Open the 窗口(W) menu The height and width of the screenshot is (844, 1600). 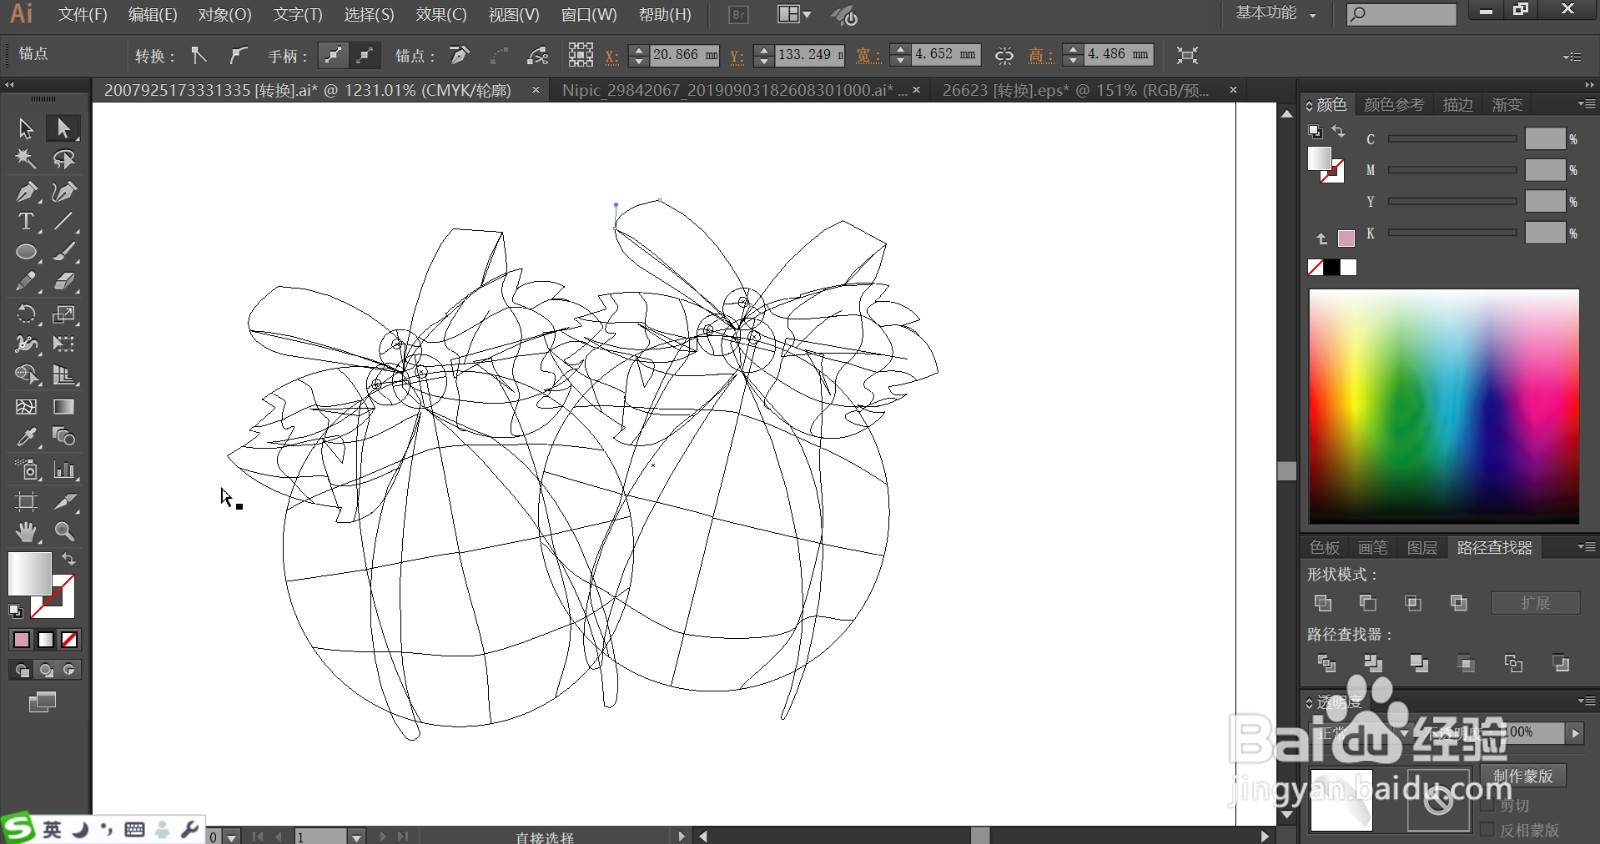tap(588, 15)
